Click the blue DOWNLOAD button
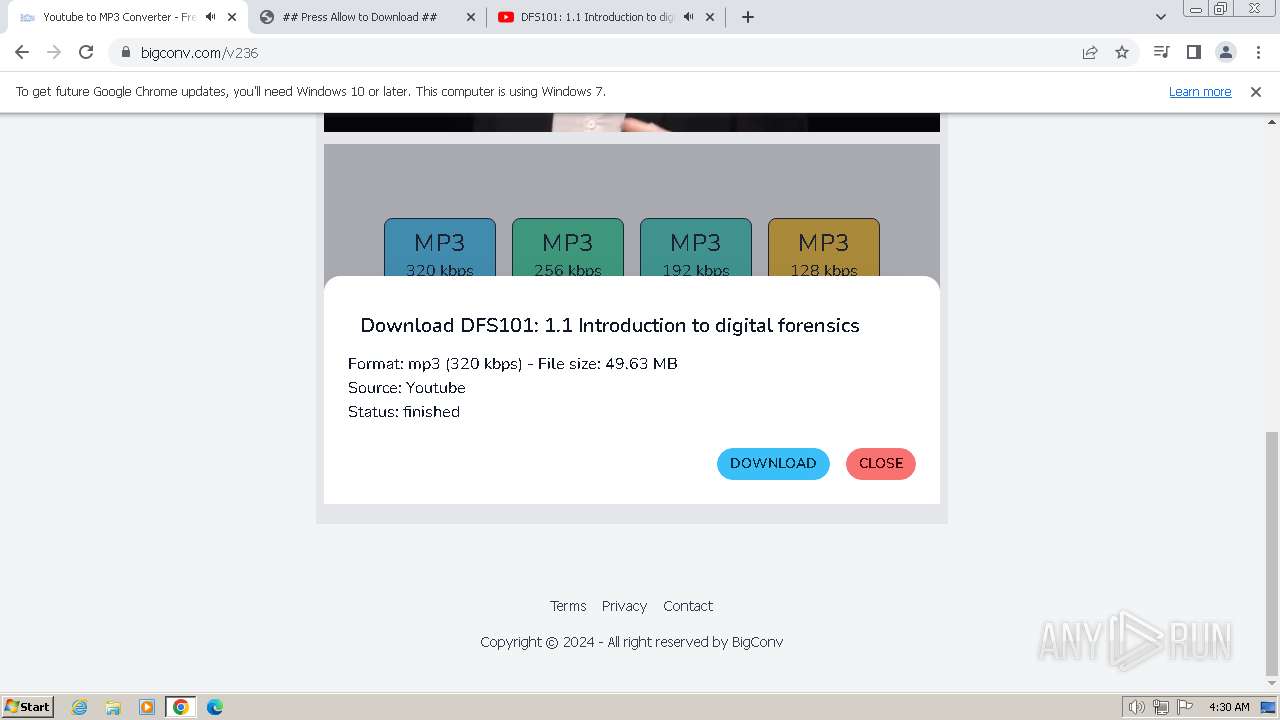 (x=773, y=463)
